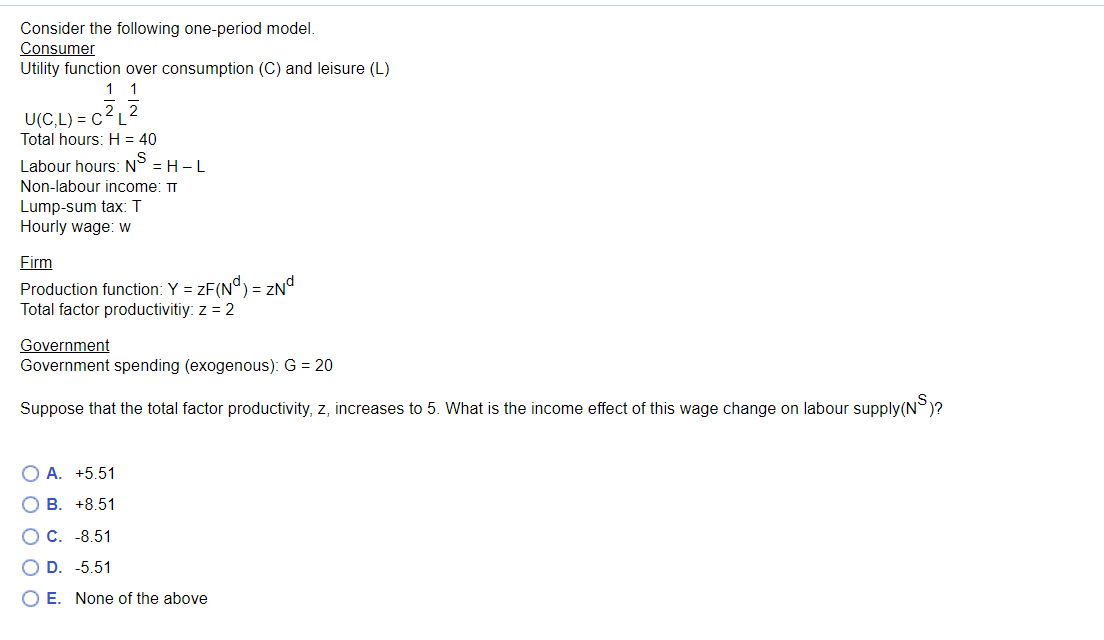The width and height of the screenshot is (1104, 640).
Task: Click the underlined Consumer heading
Action: [x=57, y=48]
